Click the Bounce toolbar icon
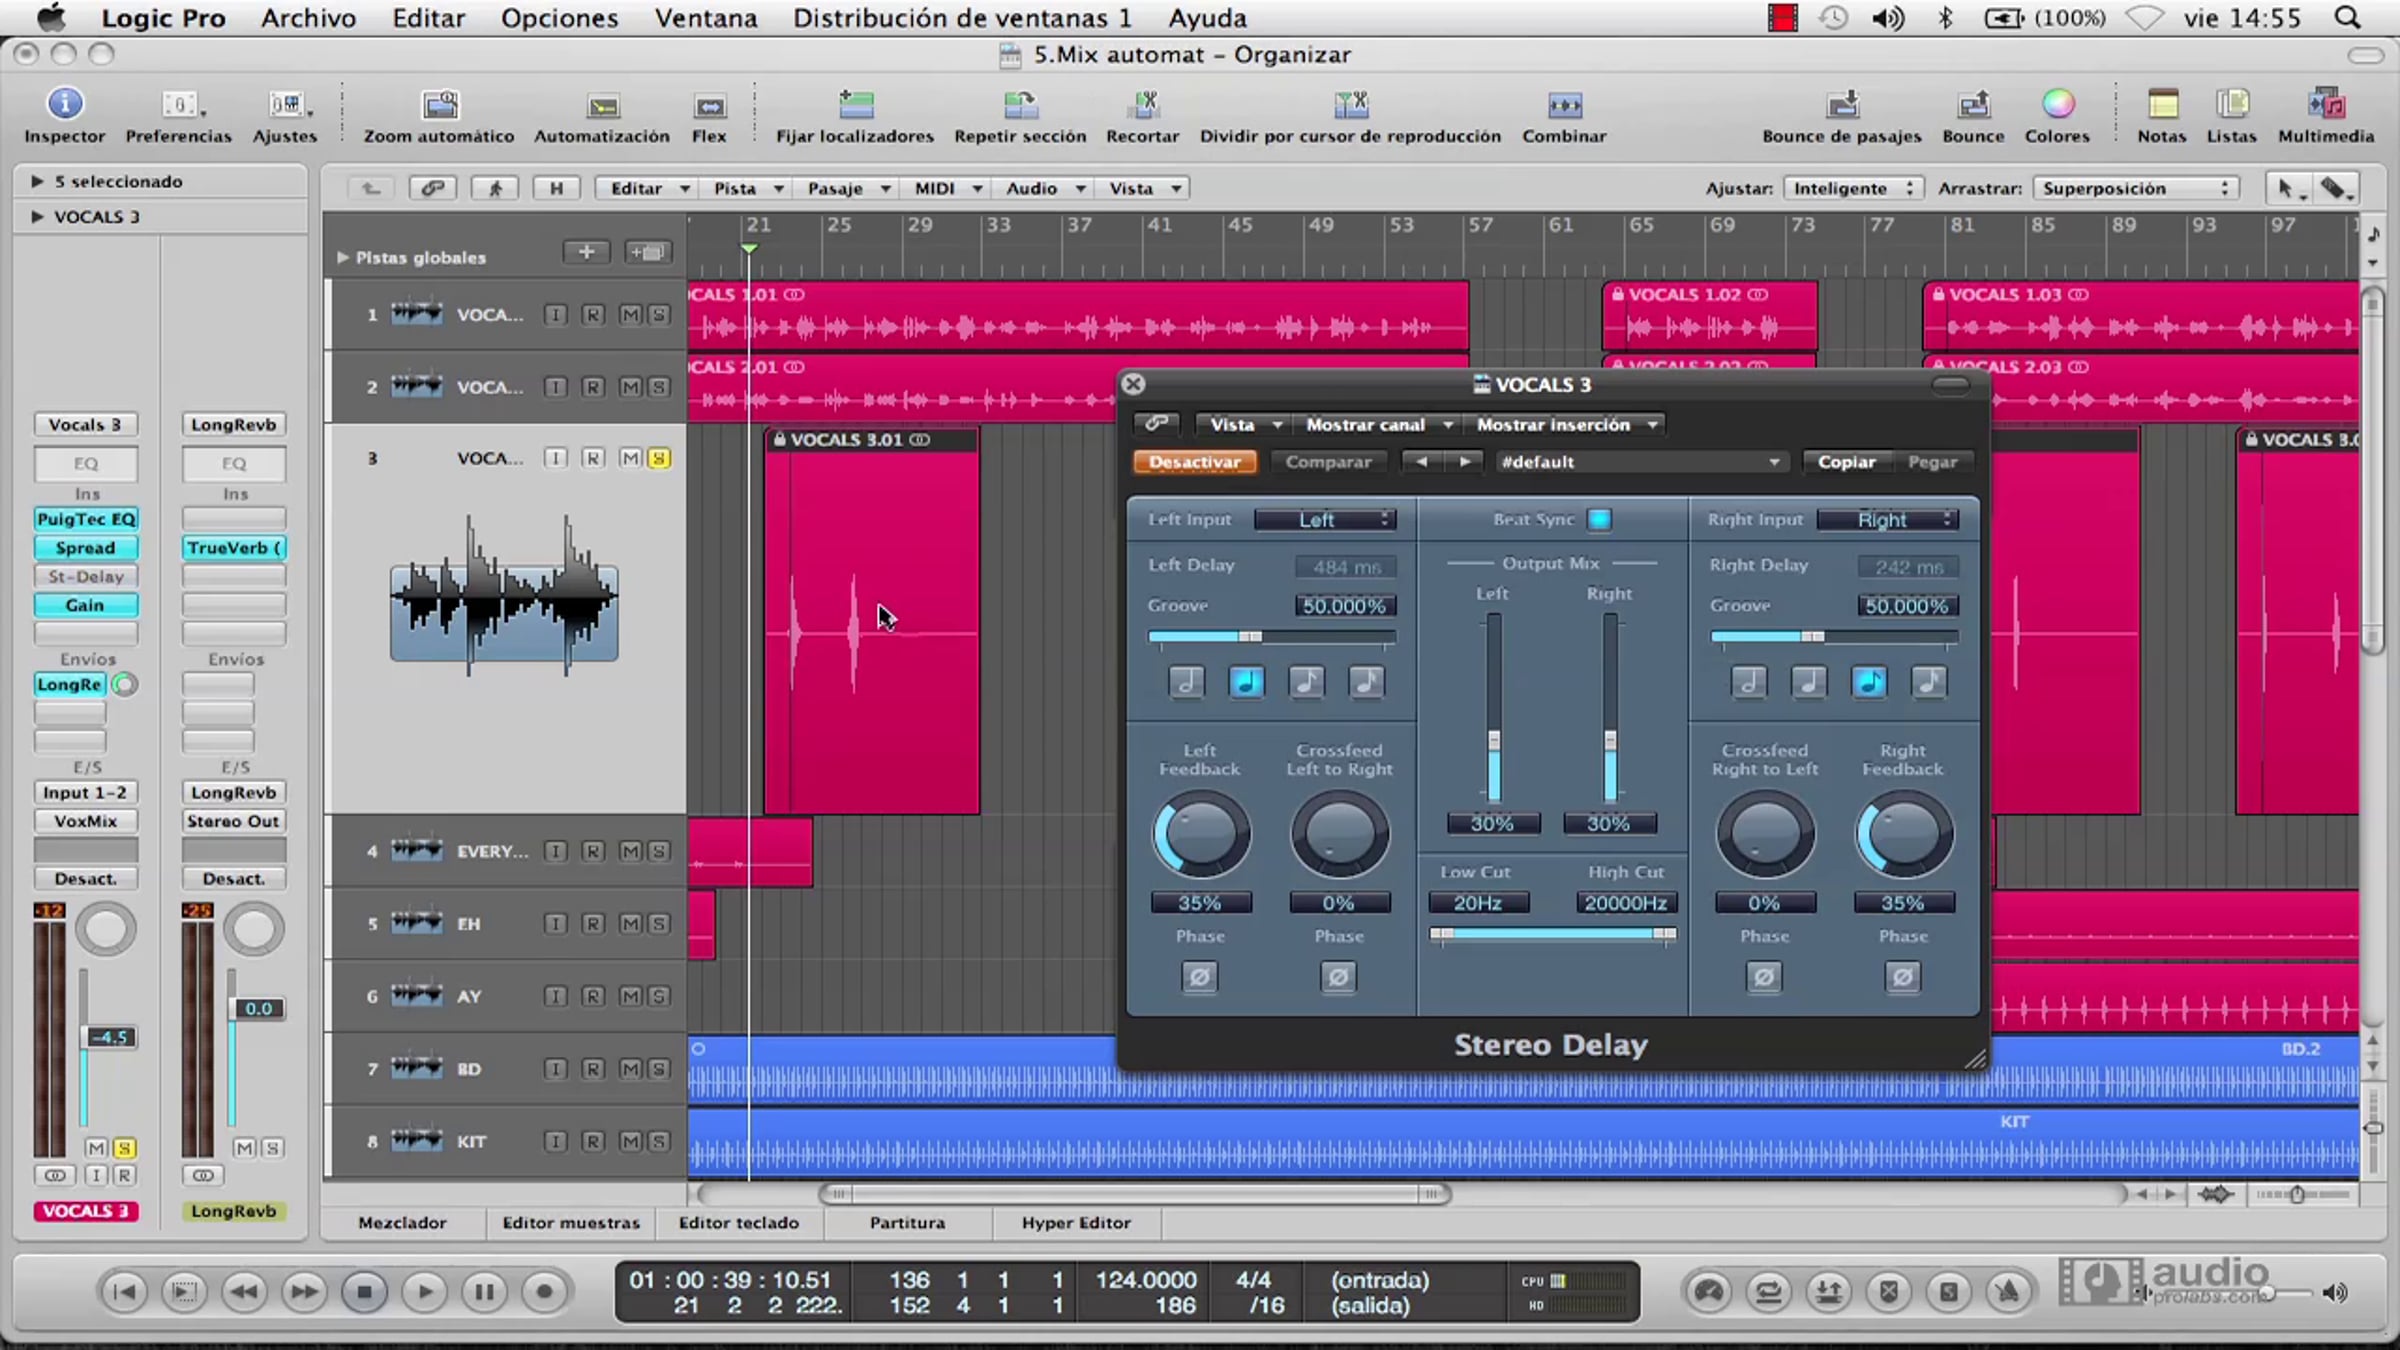Image resolution: width=2400 pixels, height=1350 pixels. (1973, 104)
